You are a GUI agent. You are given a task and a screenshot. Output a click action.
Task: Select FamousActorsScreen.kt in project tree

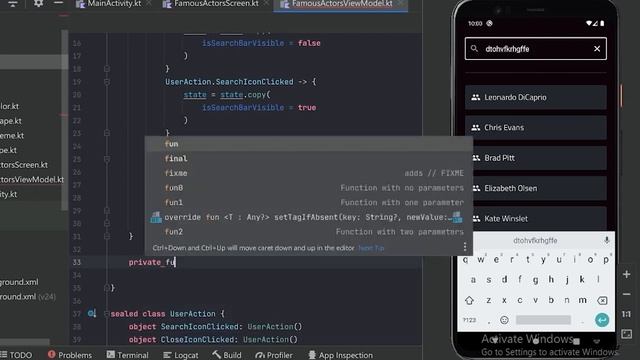[24, 165]
